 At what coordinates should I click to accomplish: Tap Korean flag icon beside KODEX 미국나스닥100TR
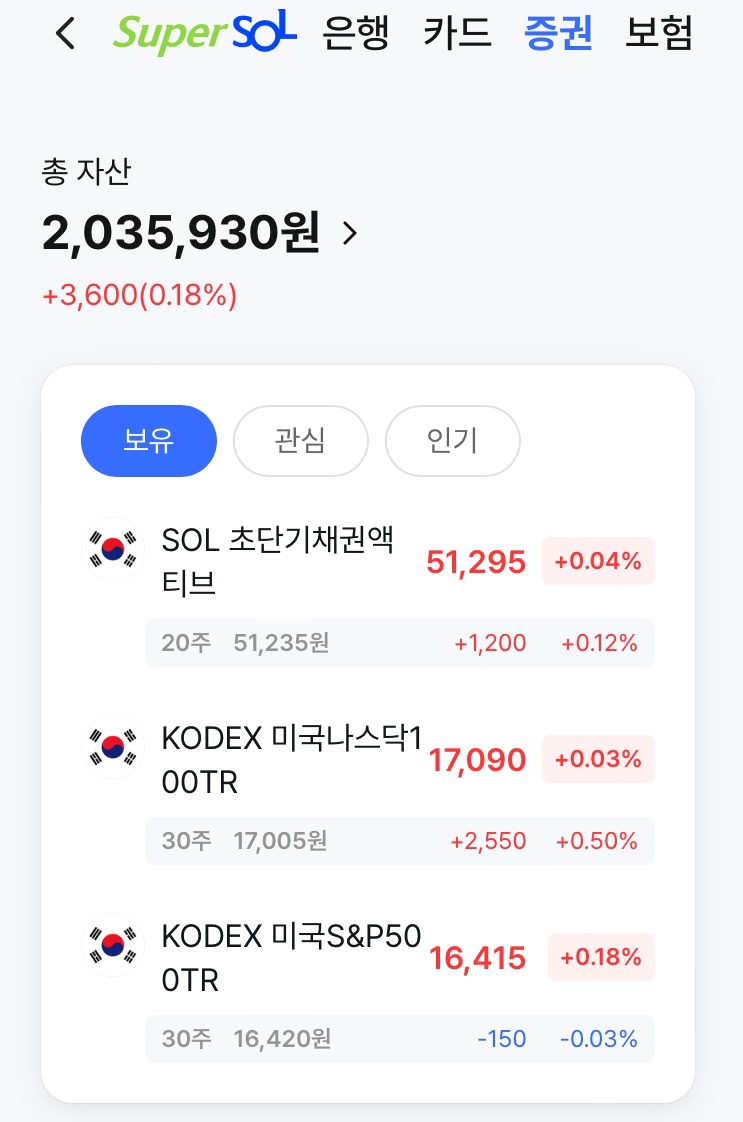pos(113,747)
